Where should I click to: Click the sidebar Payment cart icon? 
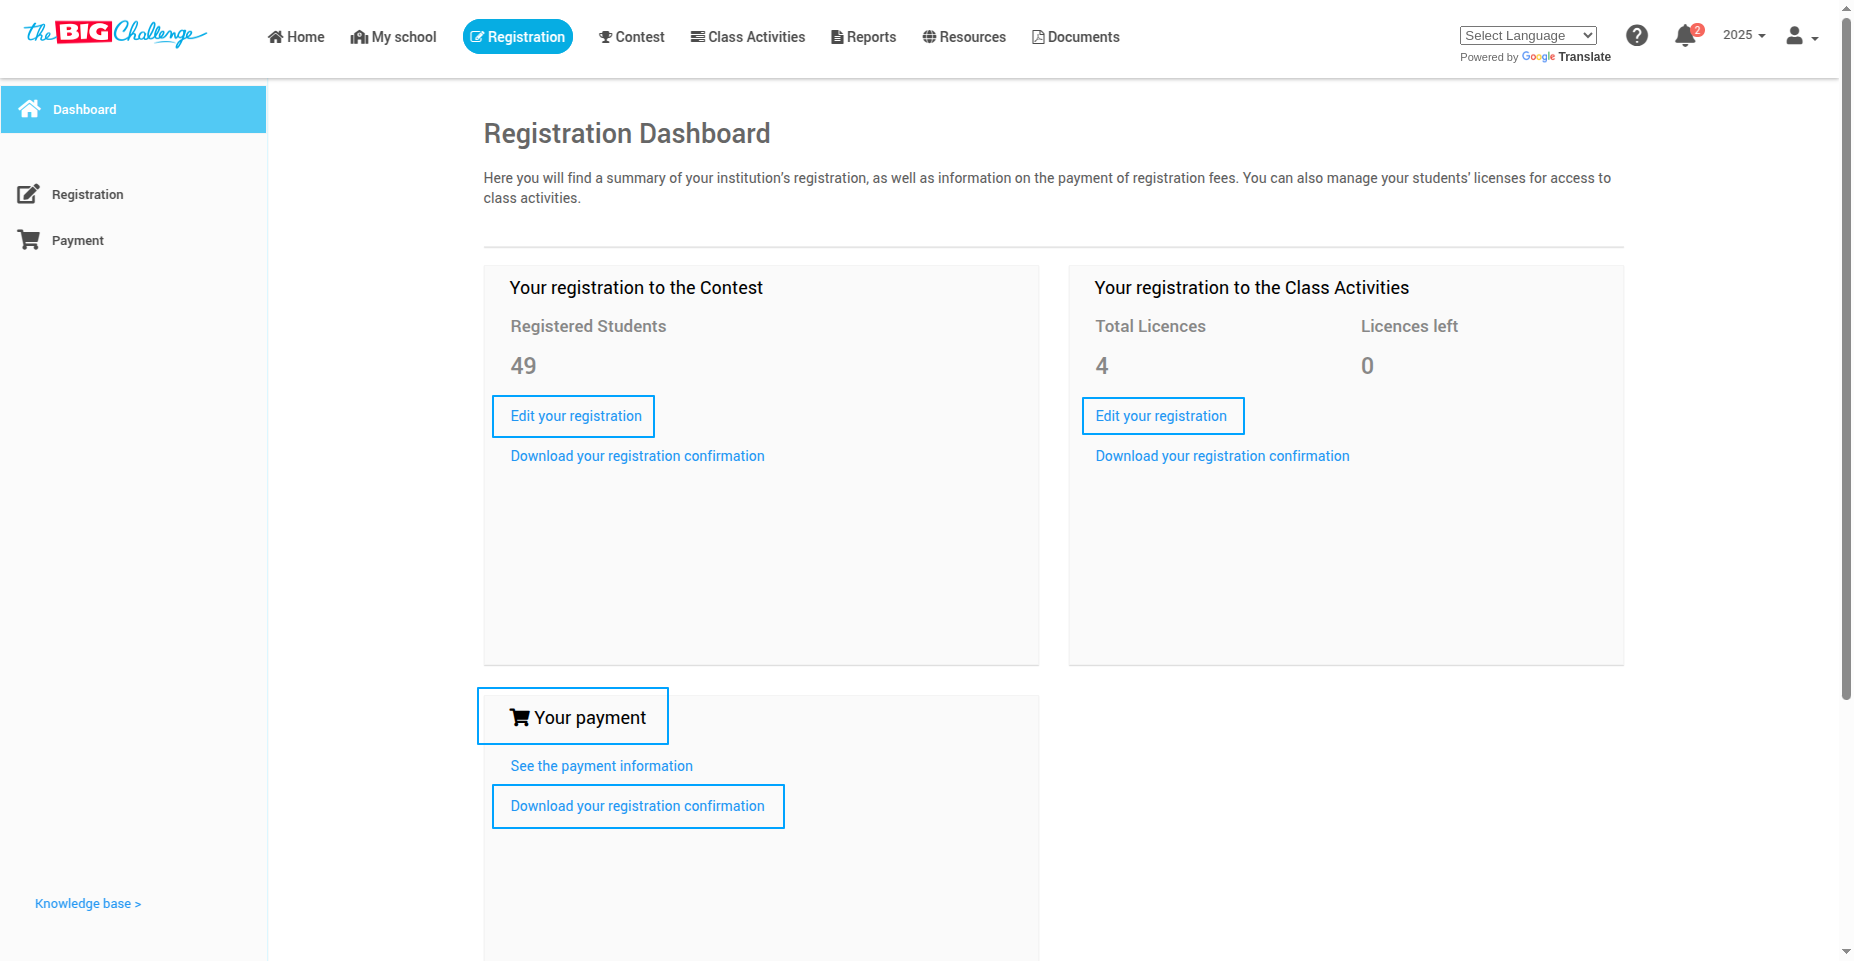29,240
